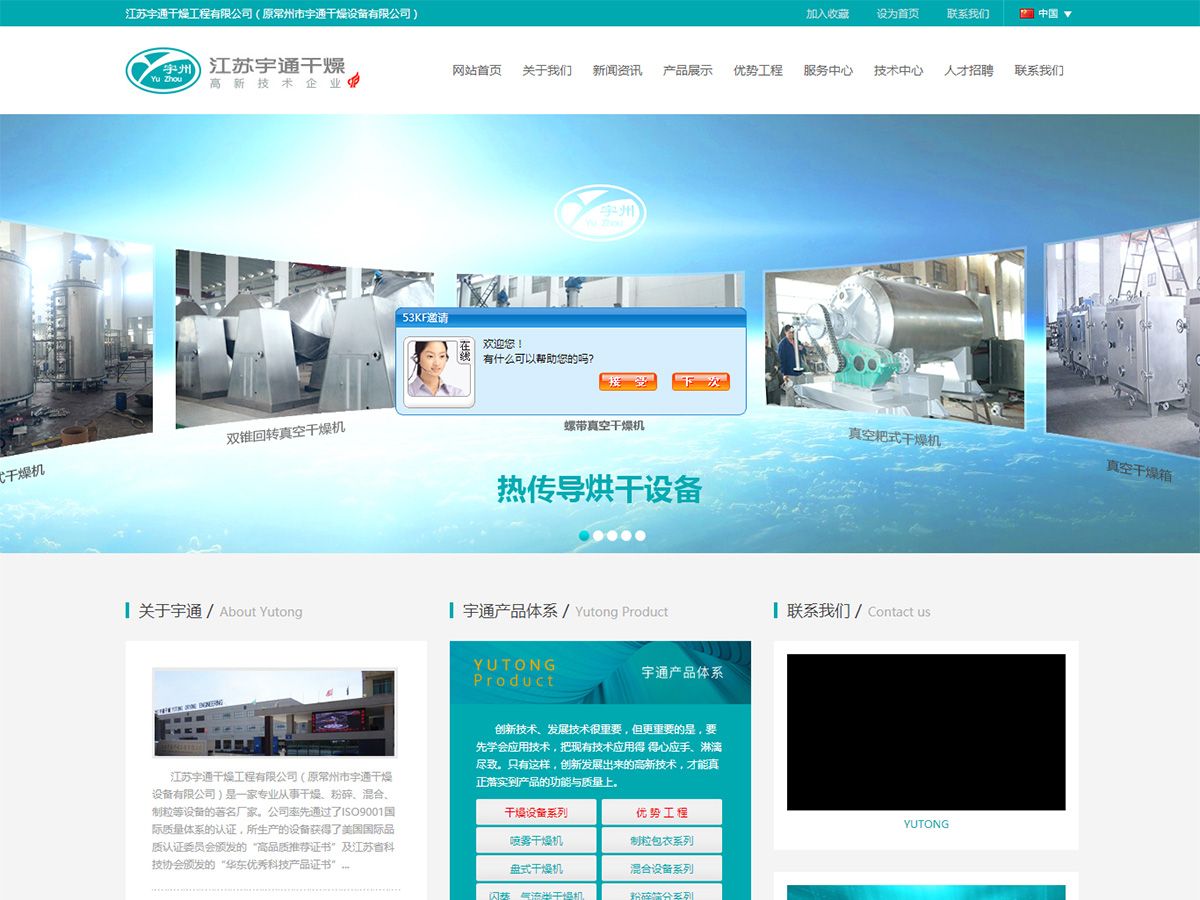Viewport: 1200px width, 900px height.
Task: Open the 盘式干燥机 product category
Action: click(536, 868)
